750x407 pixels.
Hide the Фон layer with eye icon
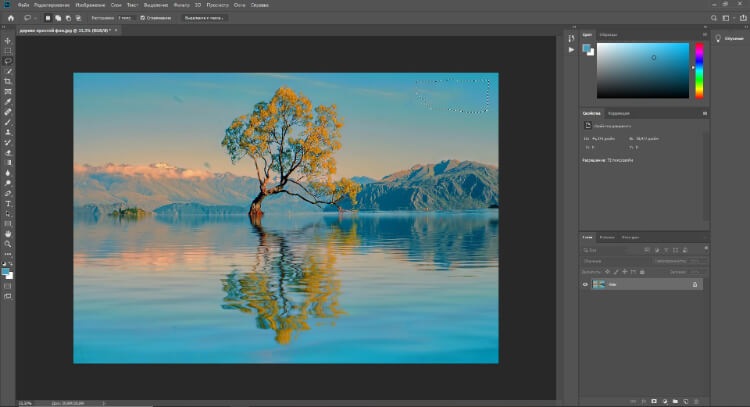(x=586, y=285)
